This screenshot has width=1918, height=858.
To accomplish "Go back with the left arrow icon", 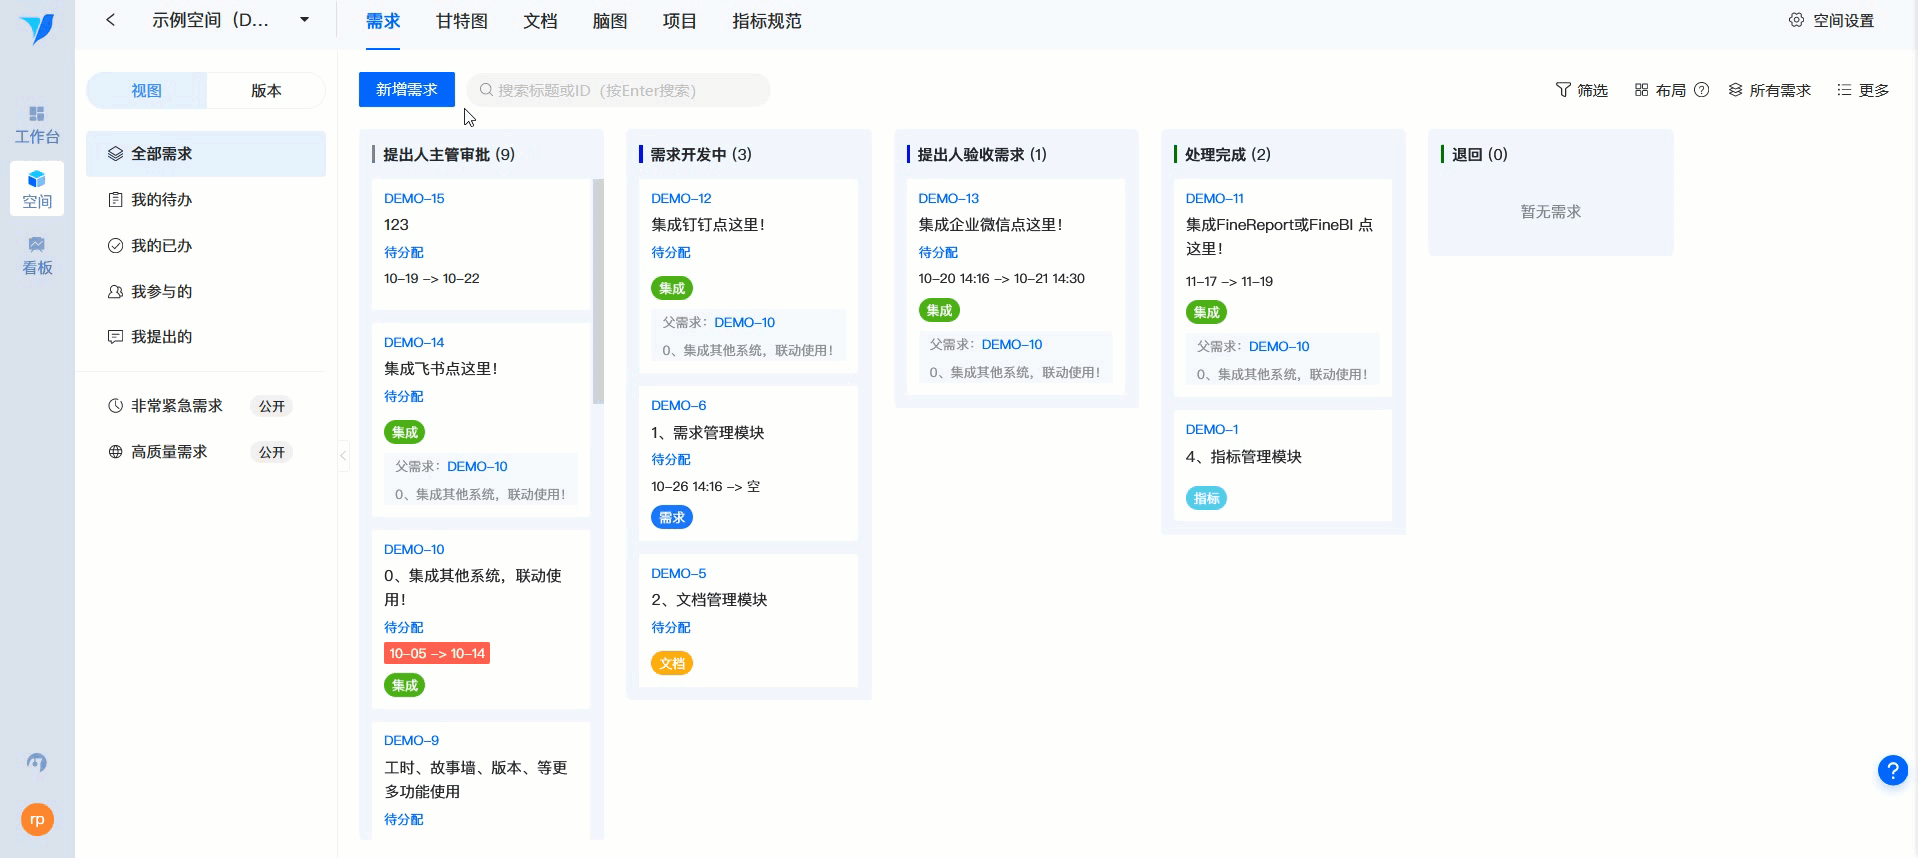I will (110, 20).
